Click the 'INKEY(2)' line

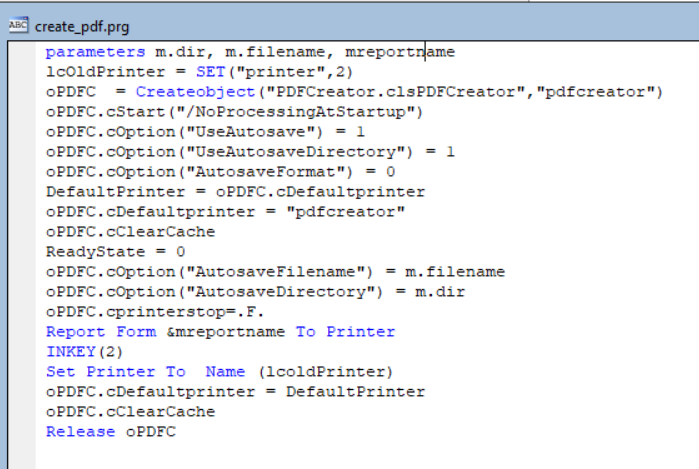point(84,352)
